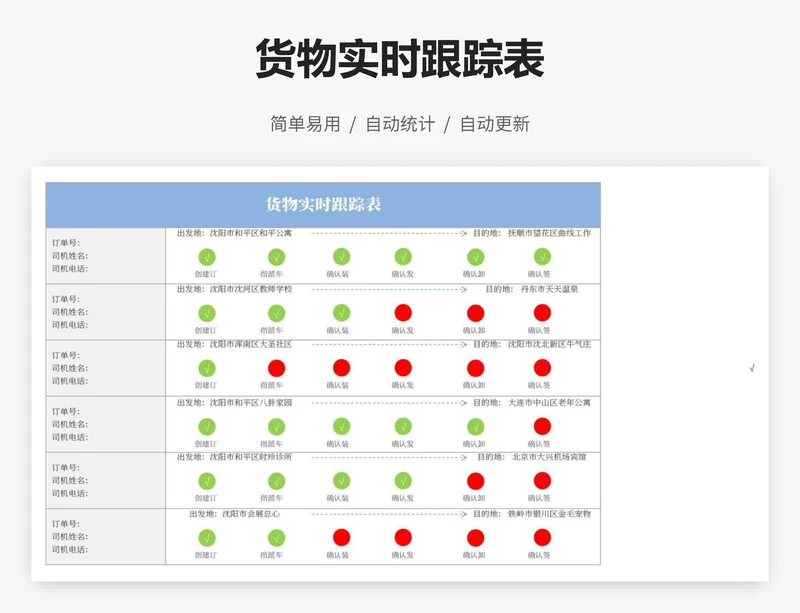Click green 确认装 circle in 八卦家园 row
The height and width of the screenshot is (613, 800).
coord(341,426)
